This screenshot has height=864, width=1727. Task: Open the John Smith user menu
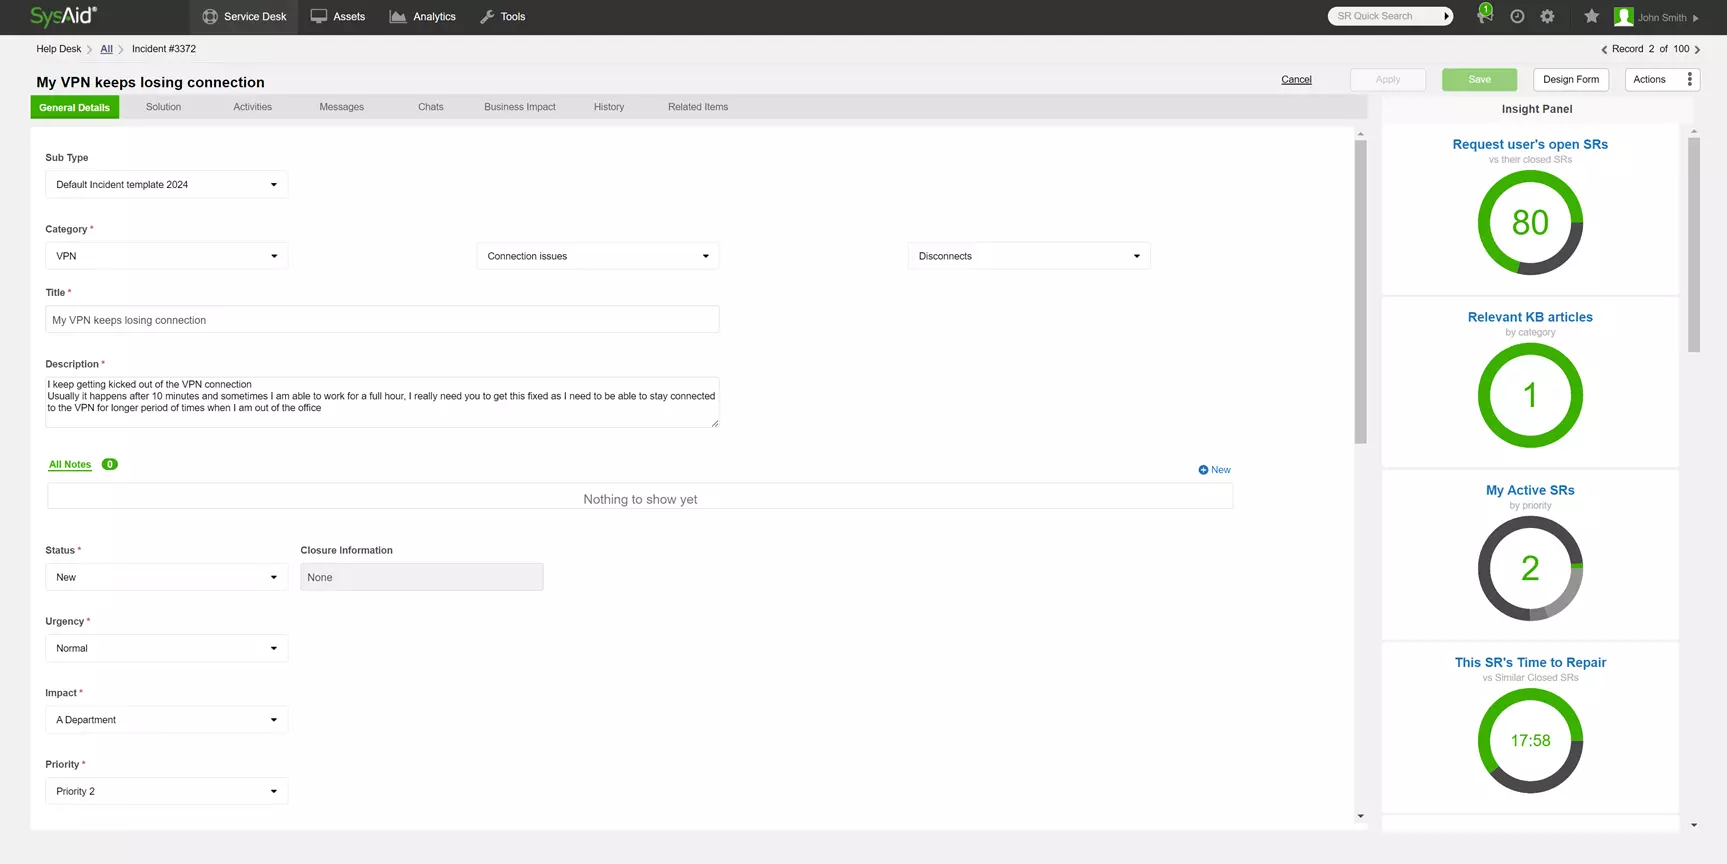[x=1667, y=18]
